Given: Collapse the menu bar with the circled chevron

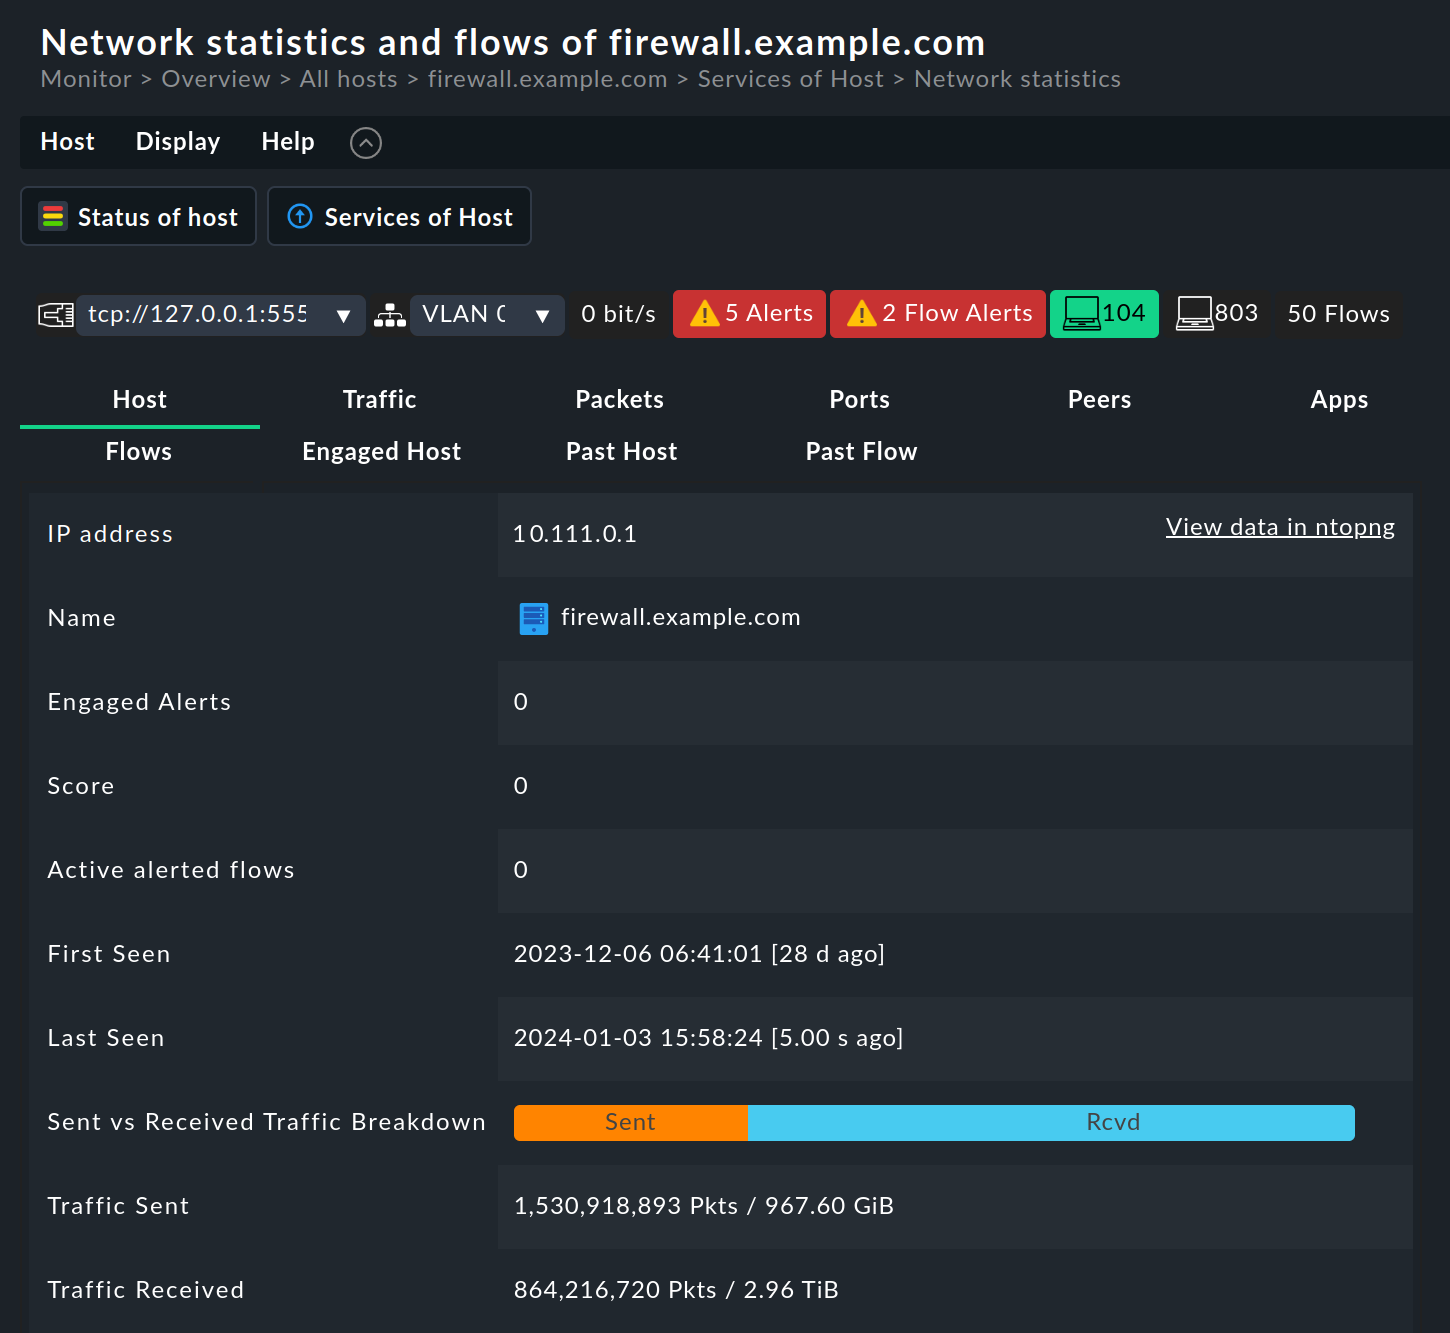Looking at the screenshot, I should coord(365,142).
